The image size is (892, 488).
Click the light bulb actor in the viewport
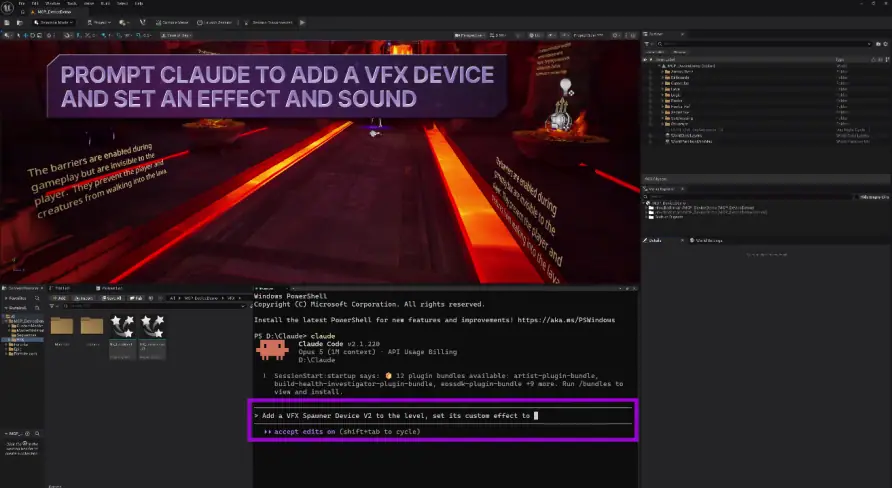click(x=565, y=86)
